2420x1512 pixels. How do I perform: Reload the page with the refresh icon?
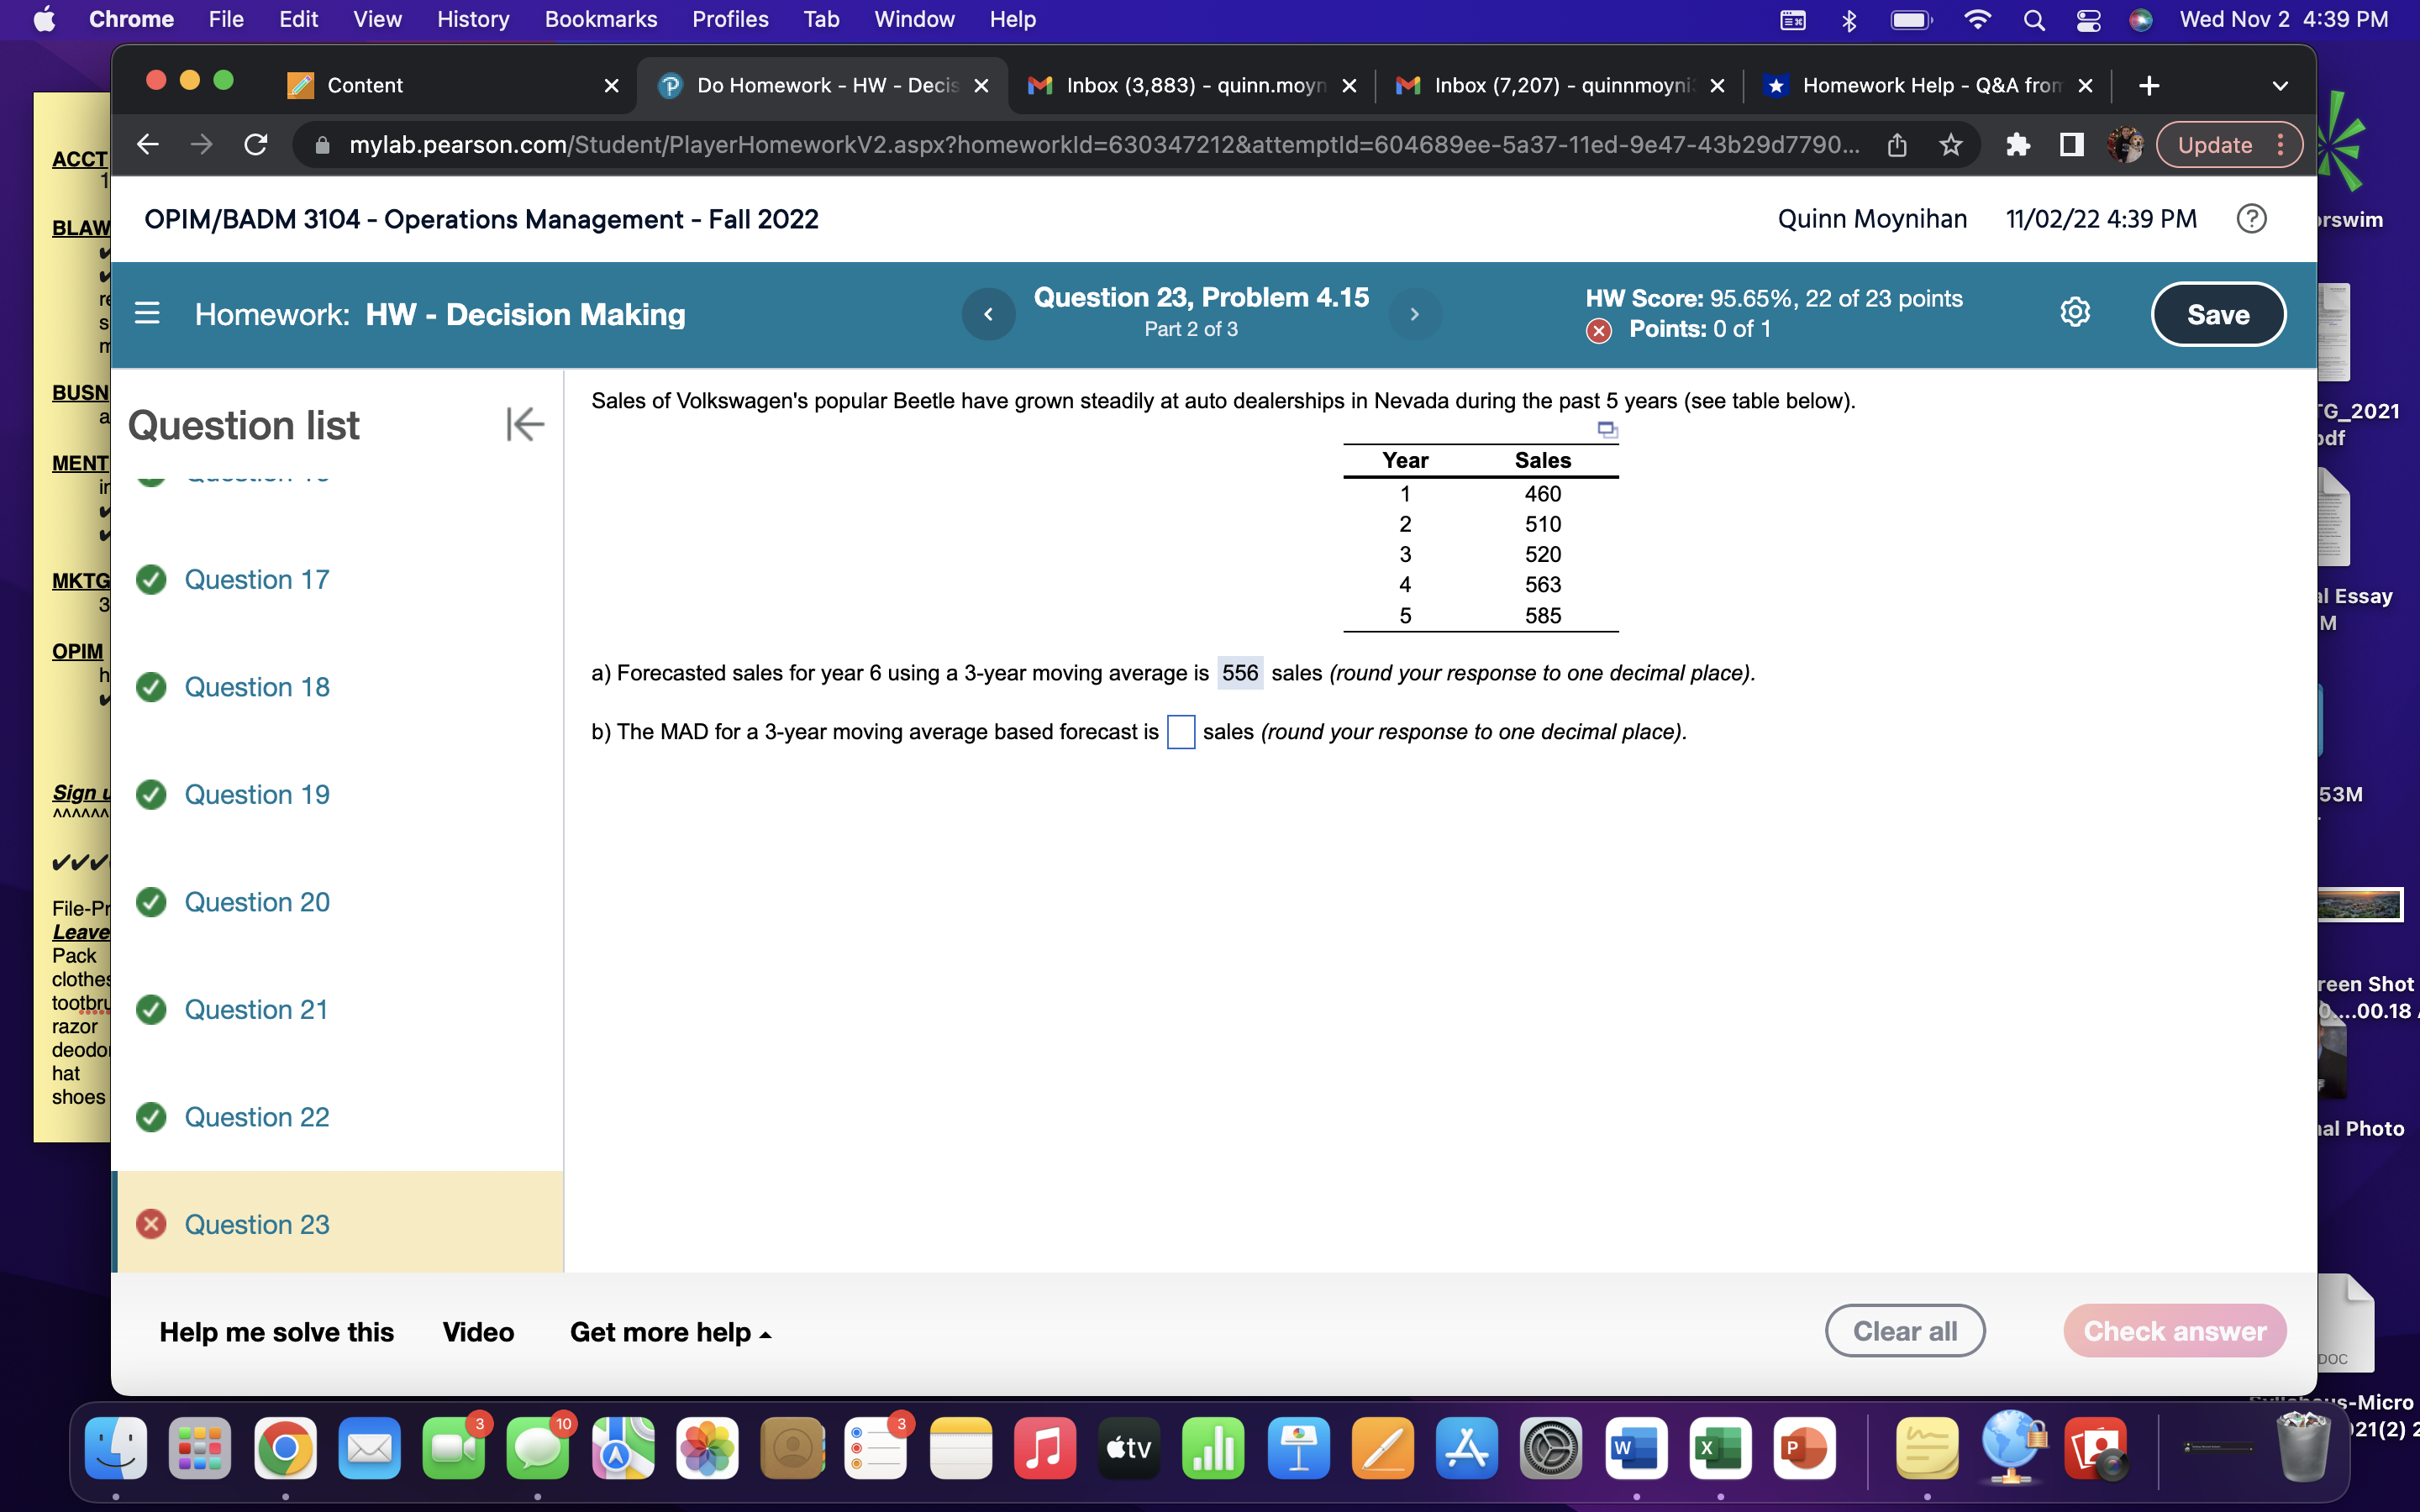[x=256, y=144]
